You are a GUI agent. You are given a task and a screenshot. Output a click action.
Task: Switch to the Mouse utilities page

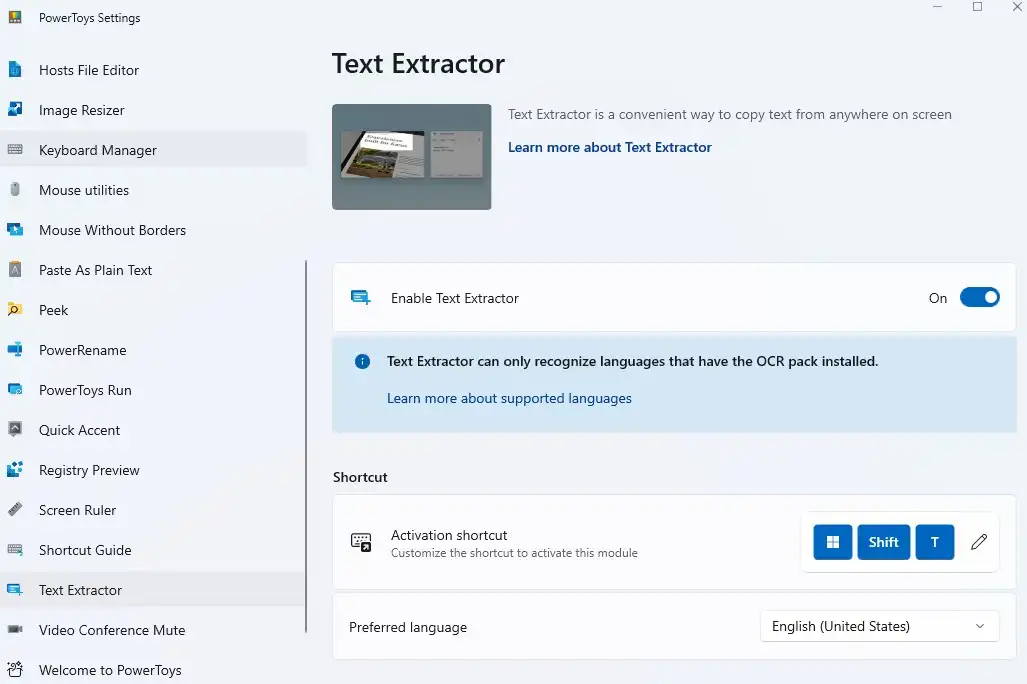[153, 190]
